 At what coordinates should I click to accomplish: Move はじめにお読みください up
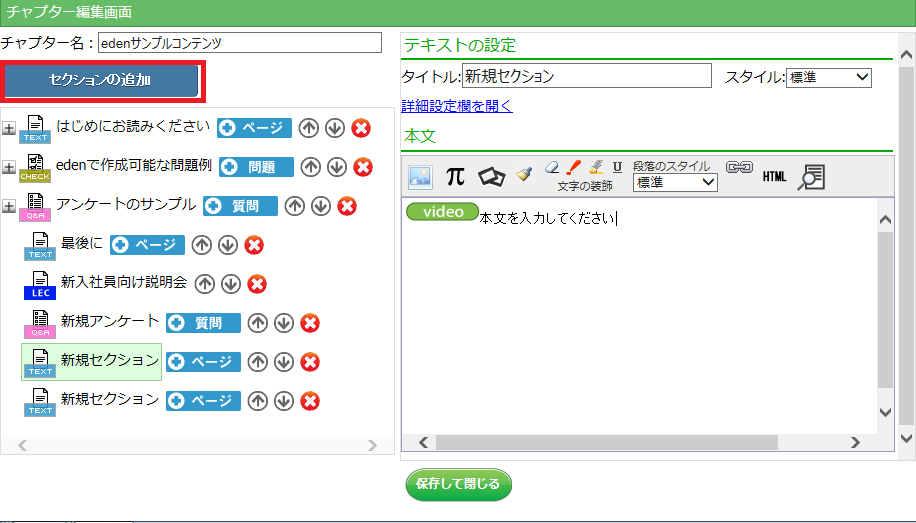(308, 128)
